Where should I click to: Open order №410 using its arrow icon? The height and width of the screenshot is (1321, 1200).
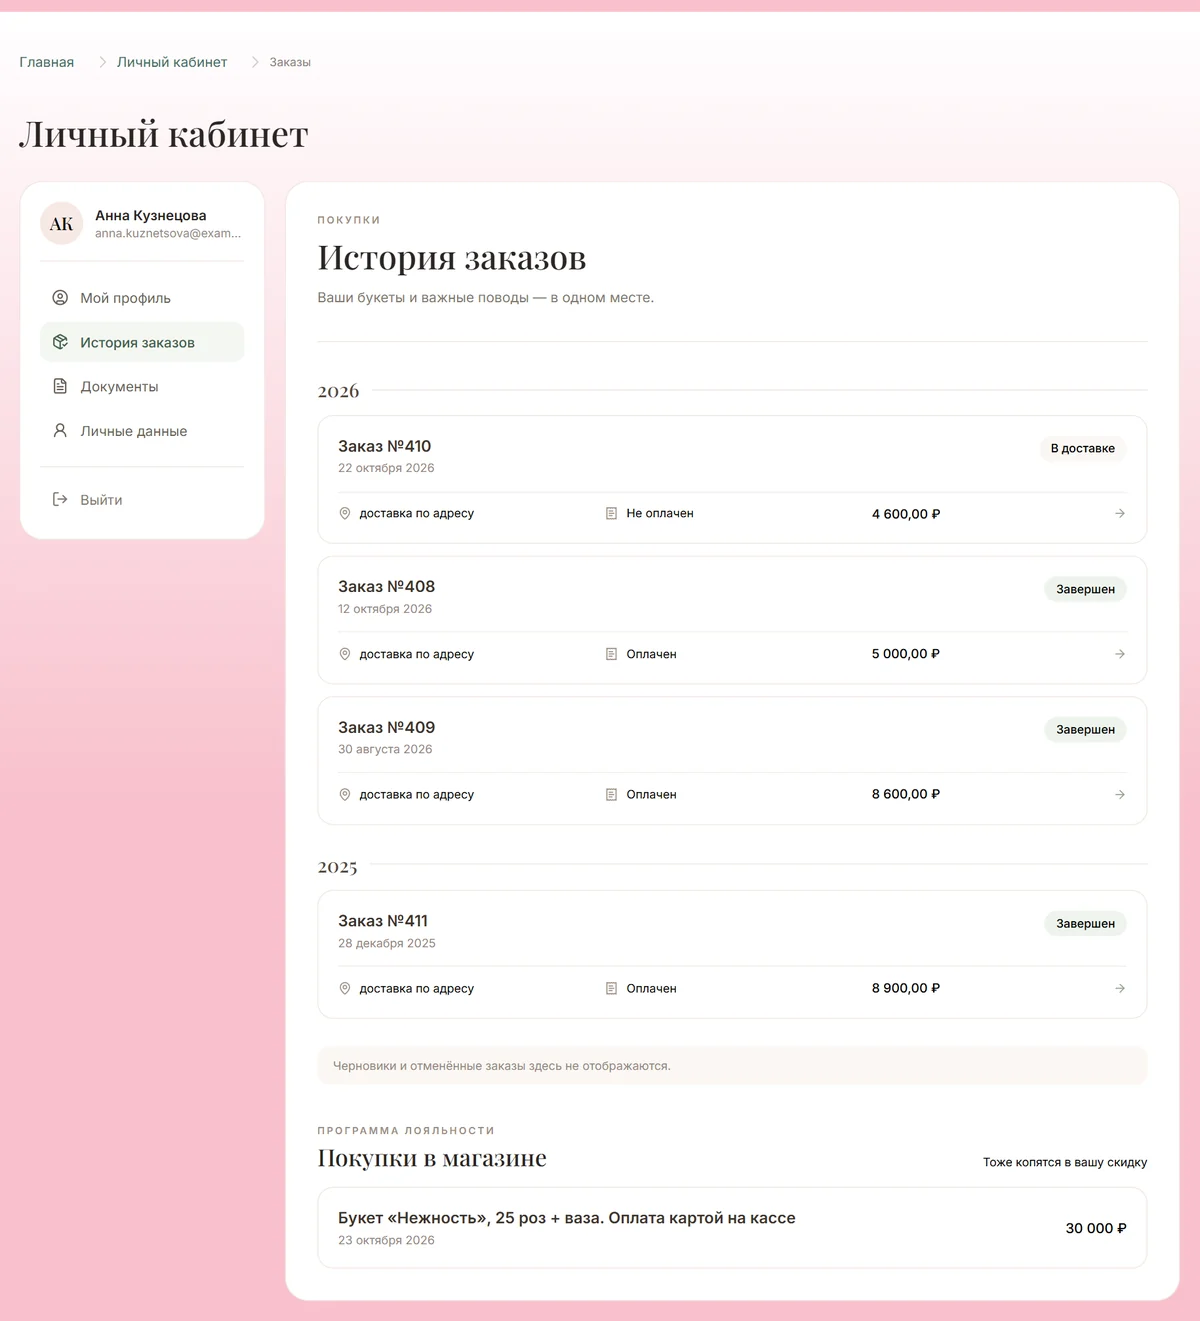click(x=1120, y=513)
